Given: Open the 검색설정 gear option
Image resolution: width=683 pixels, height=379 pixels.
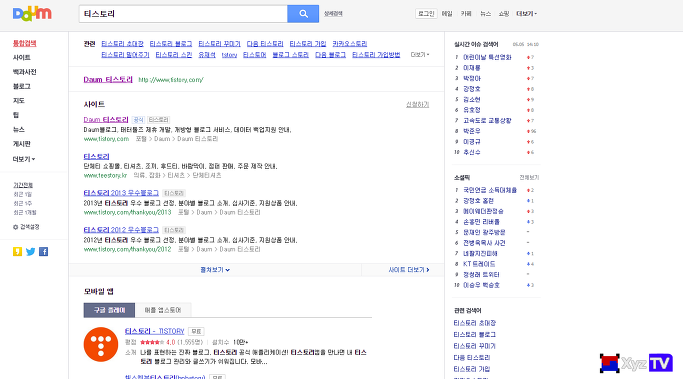Looking at the screenshot, I should [x=26, y=227].
